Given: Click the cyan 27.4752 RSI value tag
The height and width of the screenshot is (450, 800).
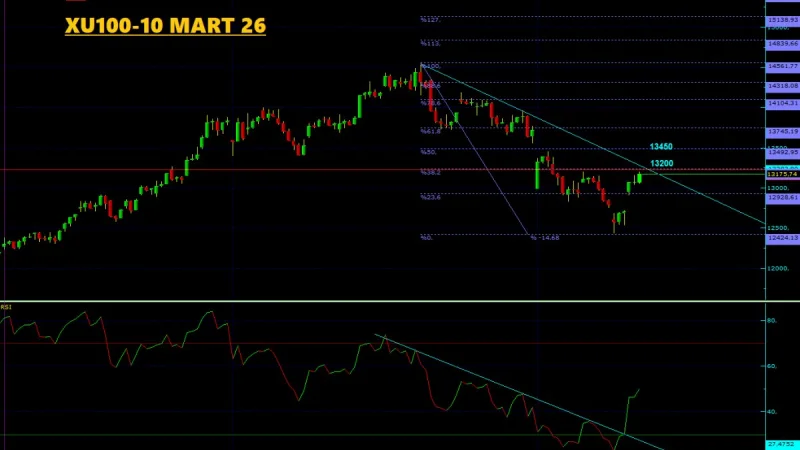Looking at the screenshot, I should (783, 445).
